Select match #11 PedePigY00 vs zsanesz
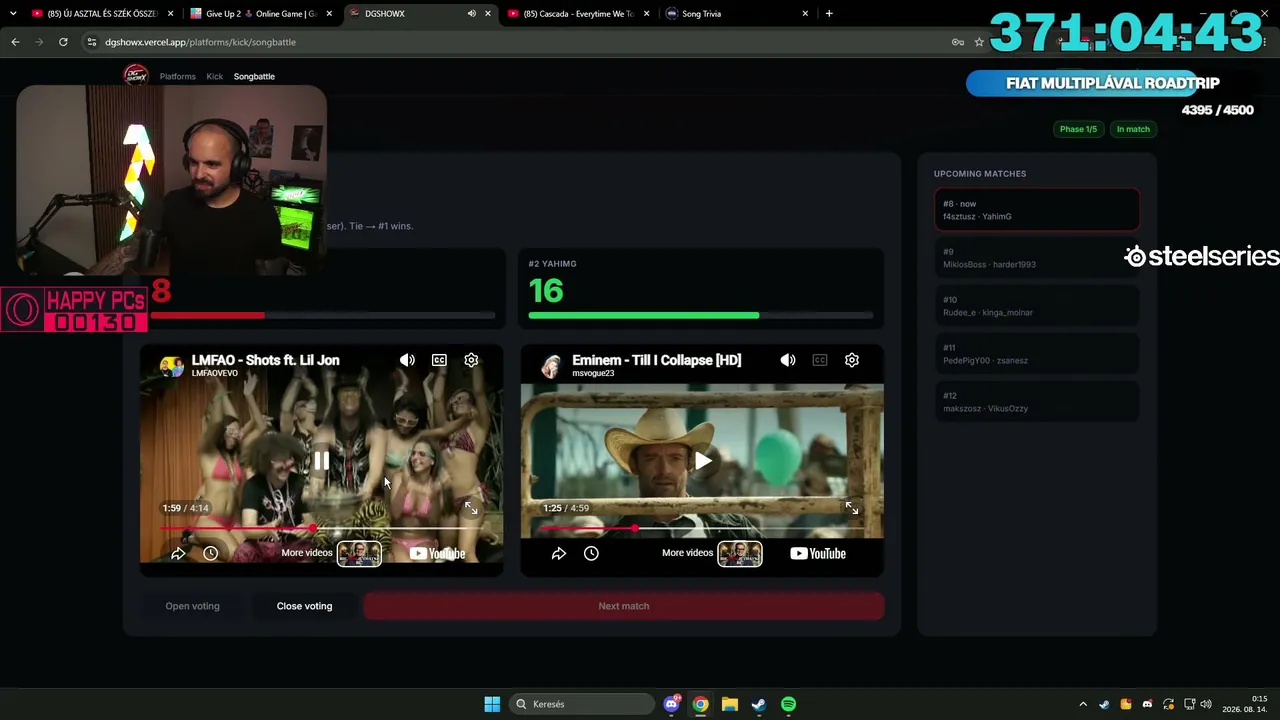 (1037, 354)
